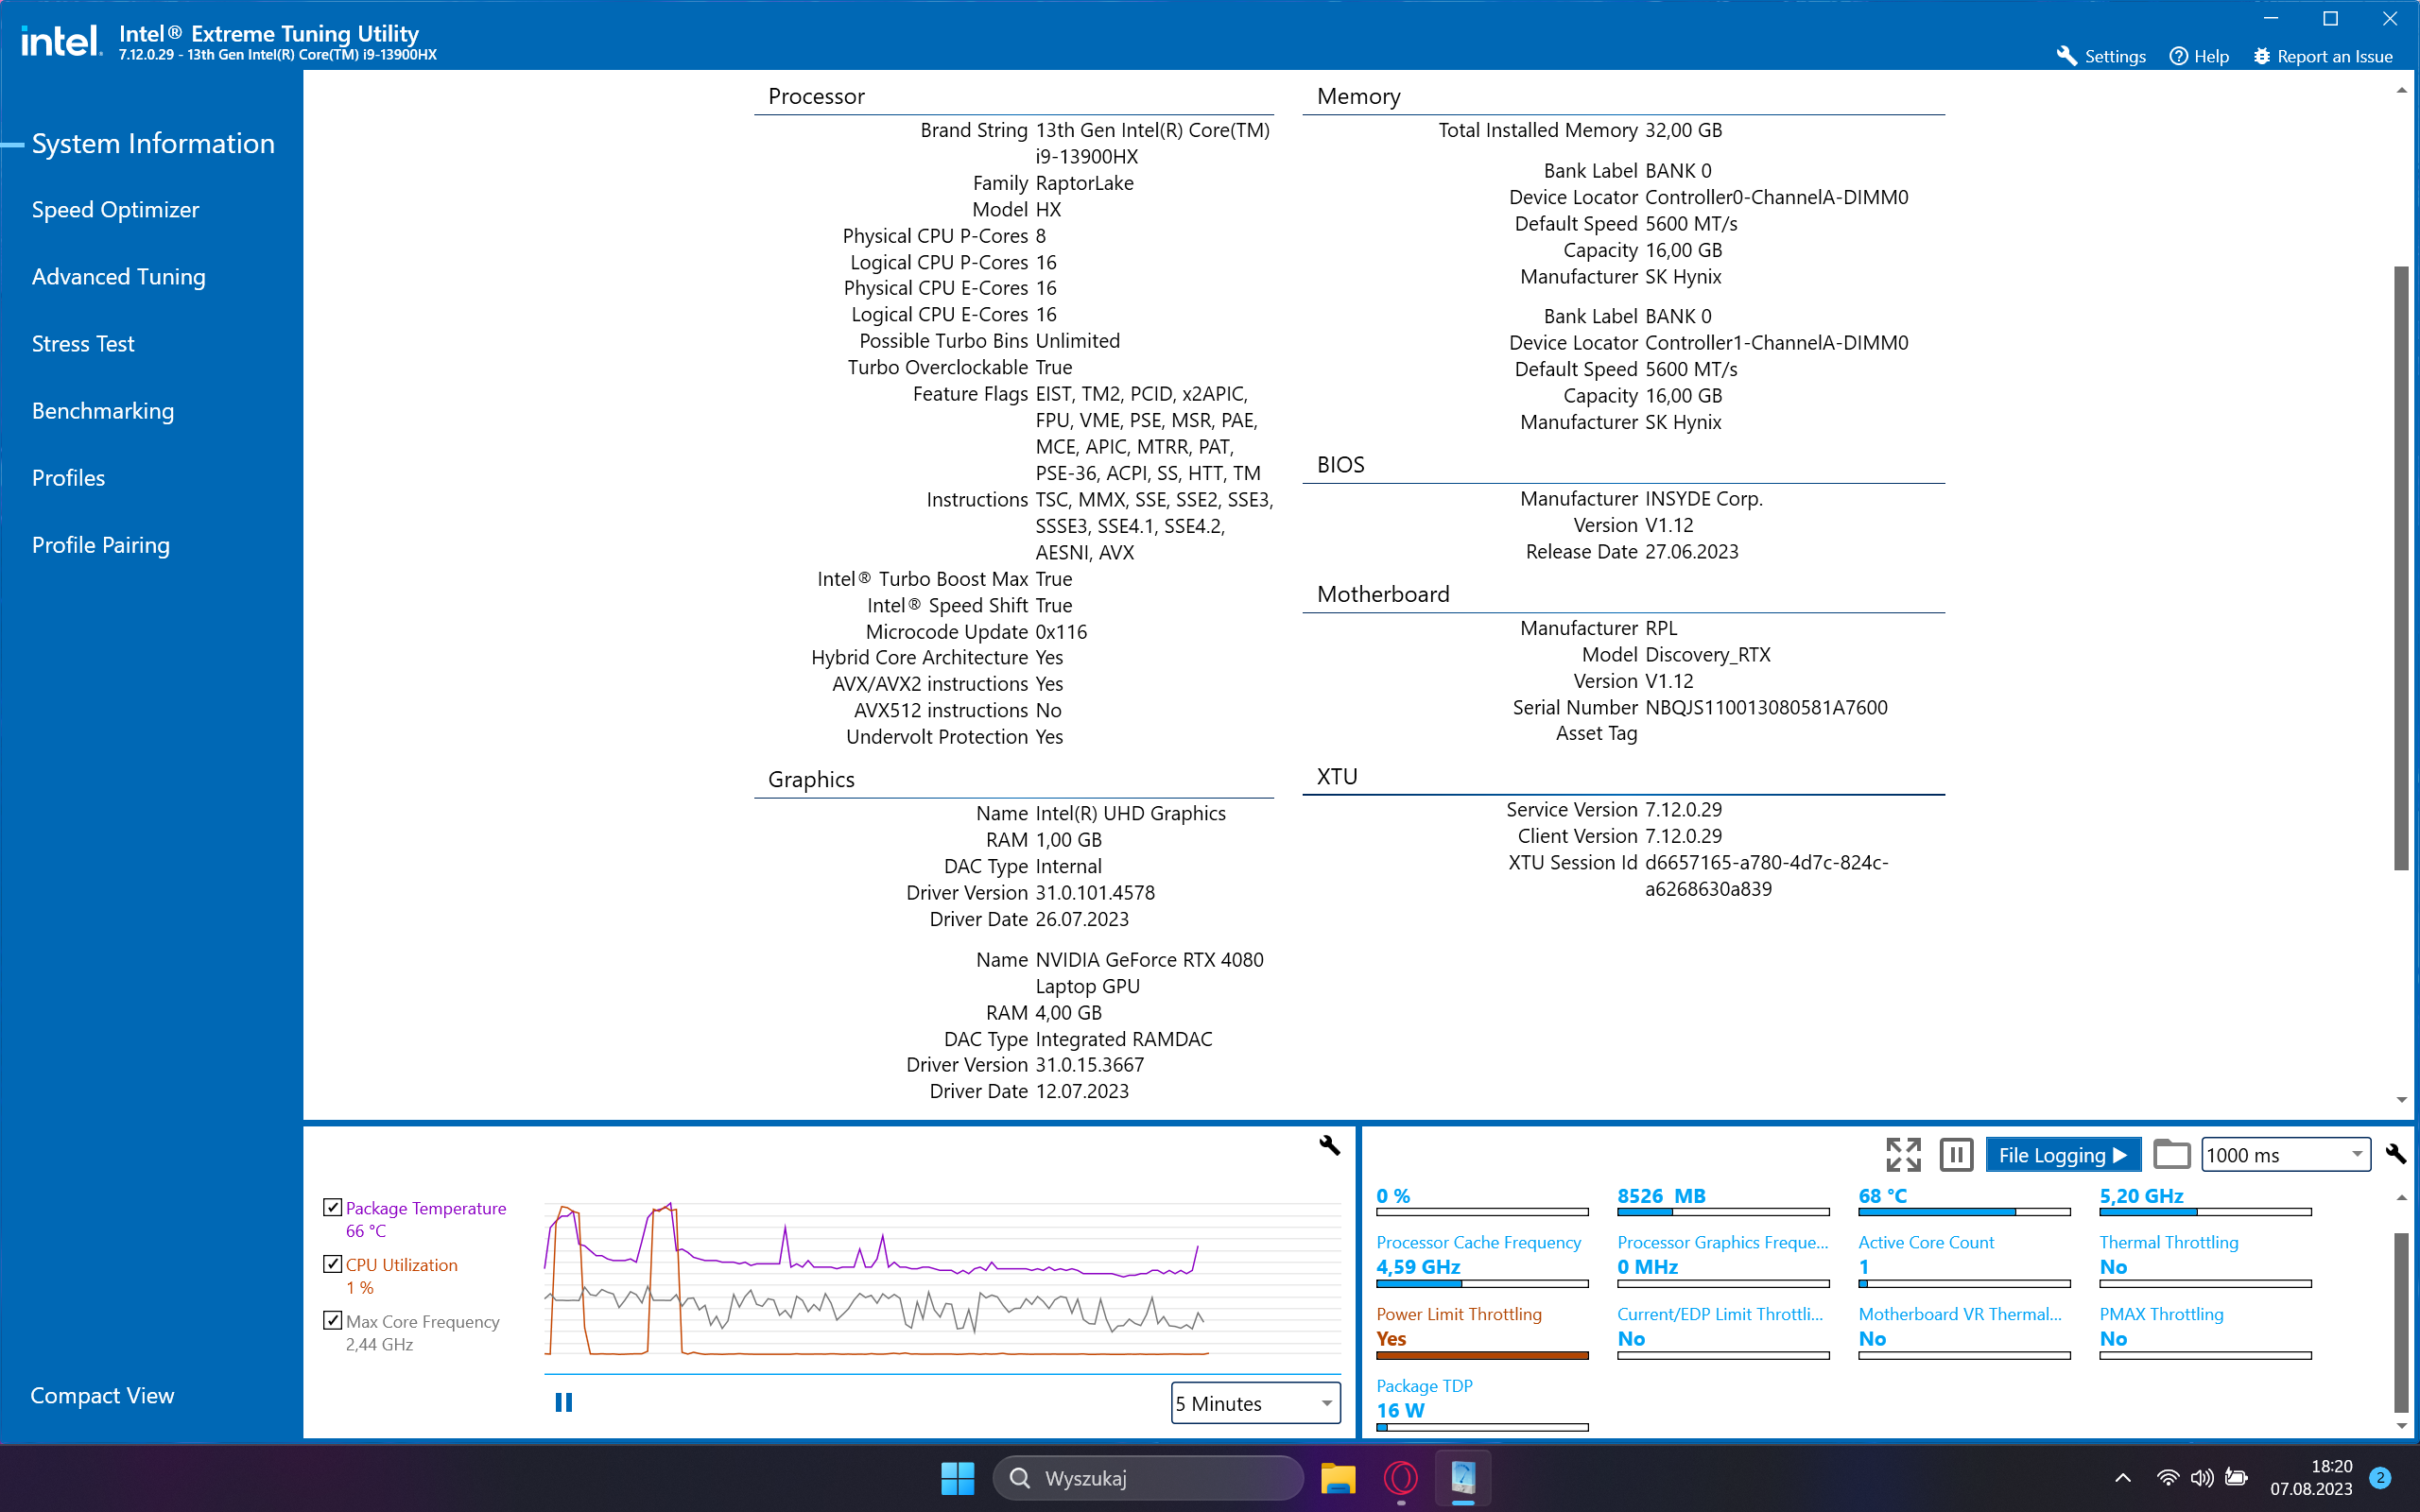Open the log files folder icon

pos(2171,1155)
